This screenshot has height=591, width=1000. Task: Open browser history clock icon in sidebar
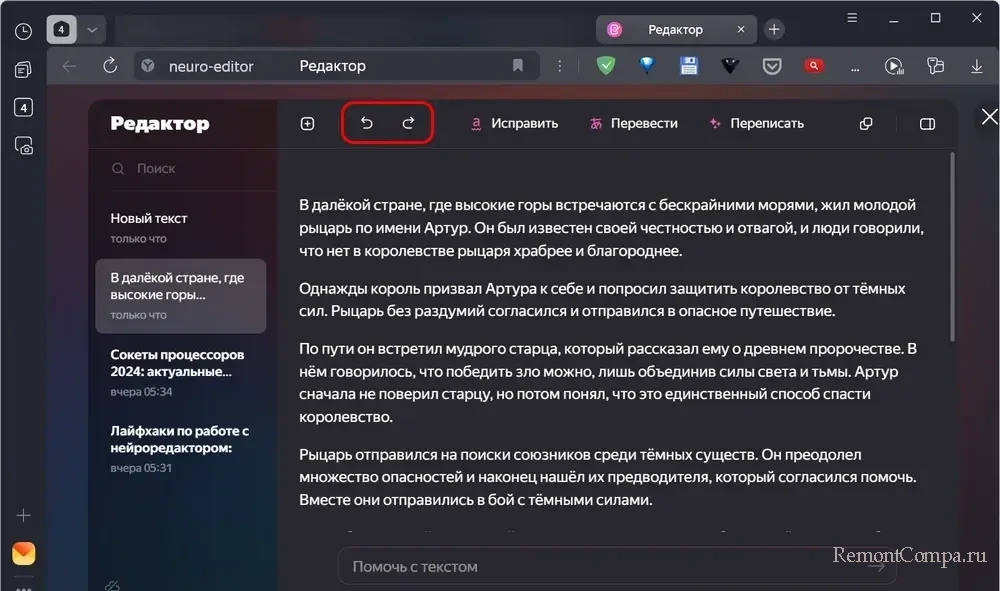[23, 31]
